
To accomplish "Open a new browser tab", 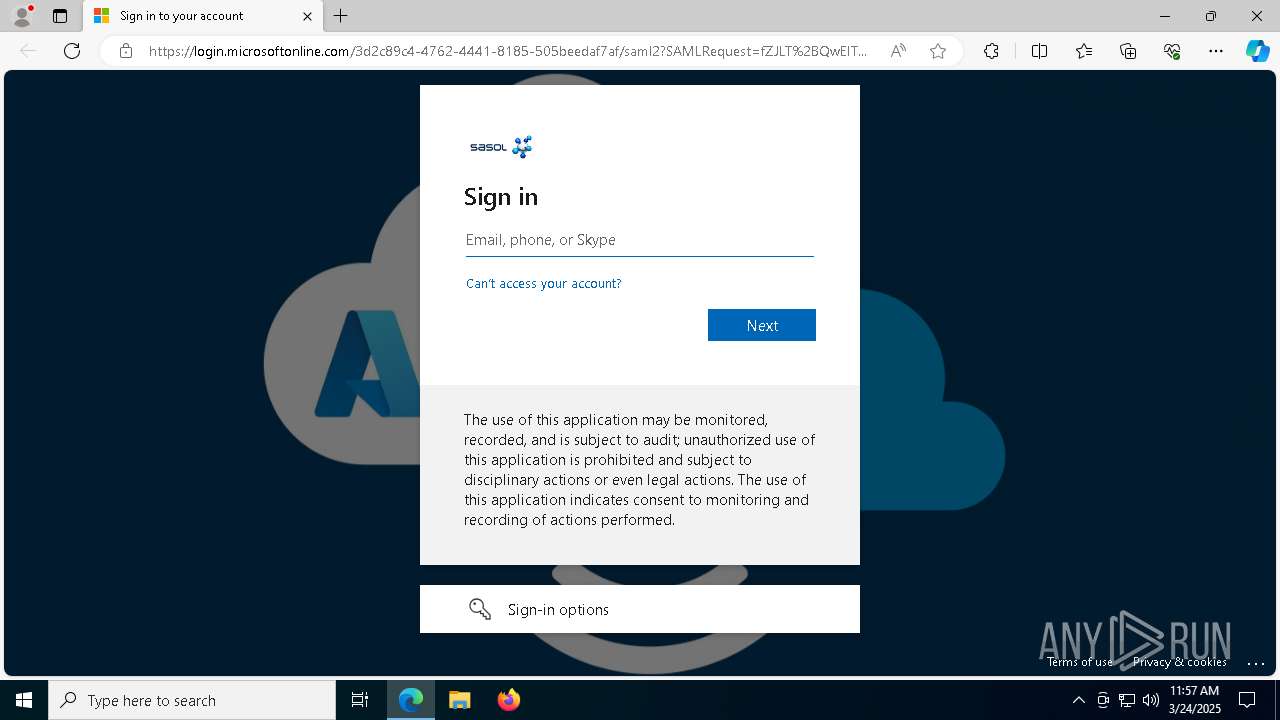I will 341,16.
